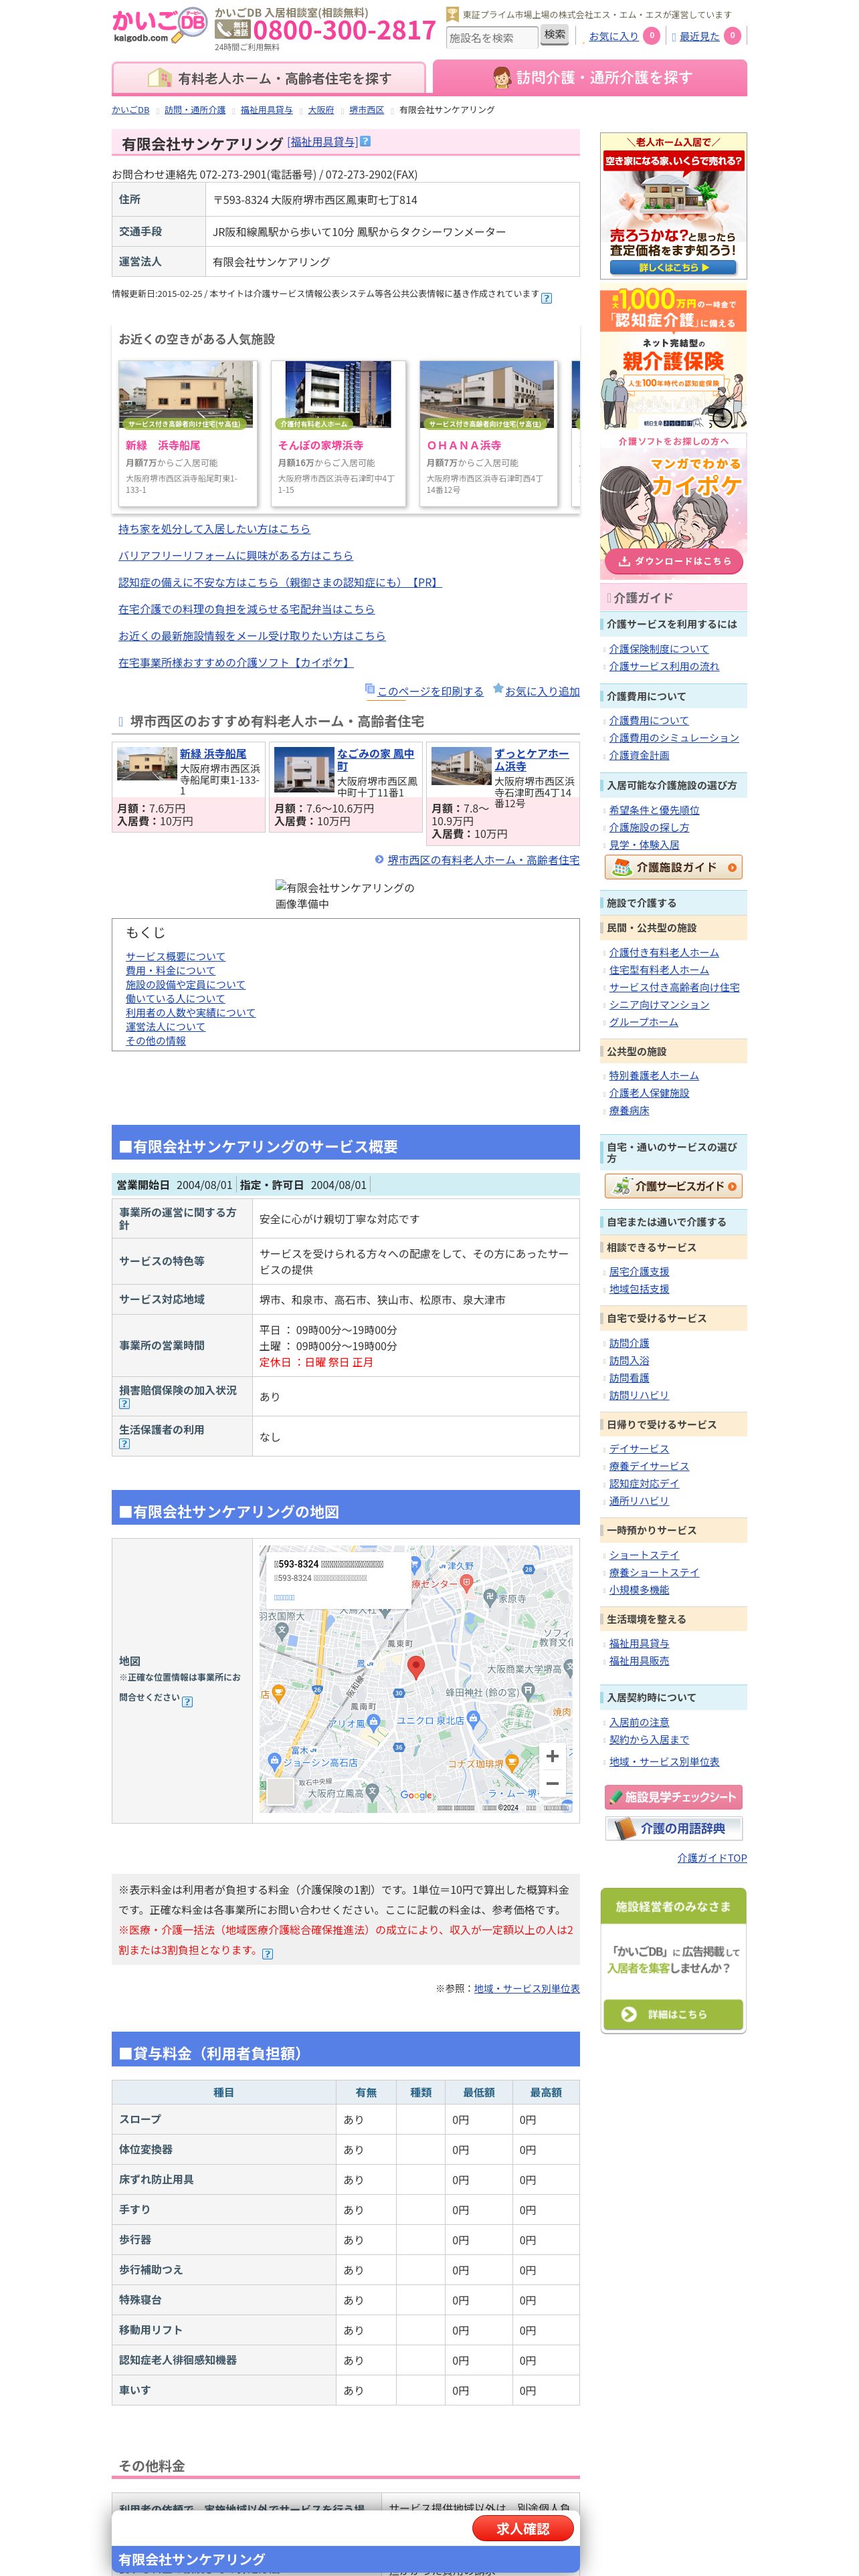
Task: Open OHANA浜寺 facility card
Action: (x=487, y=433)
